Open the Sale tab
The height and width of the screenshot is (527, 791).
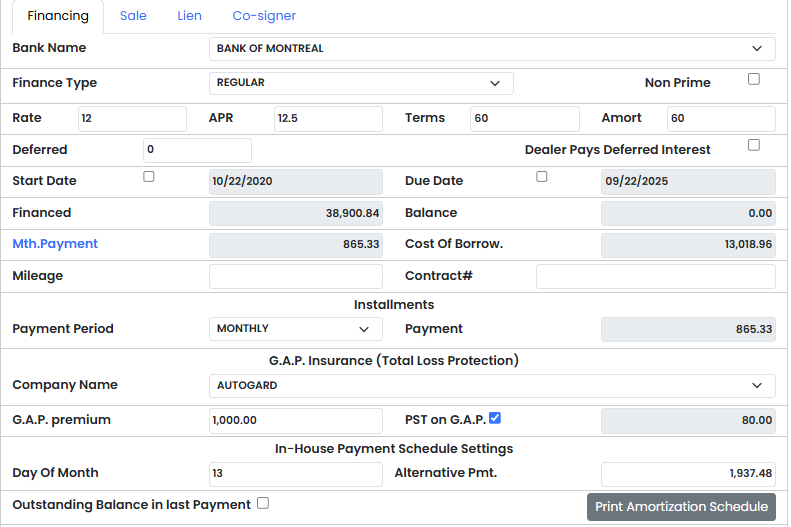click(133, 16)
